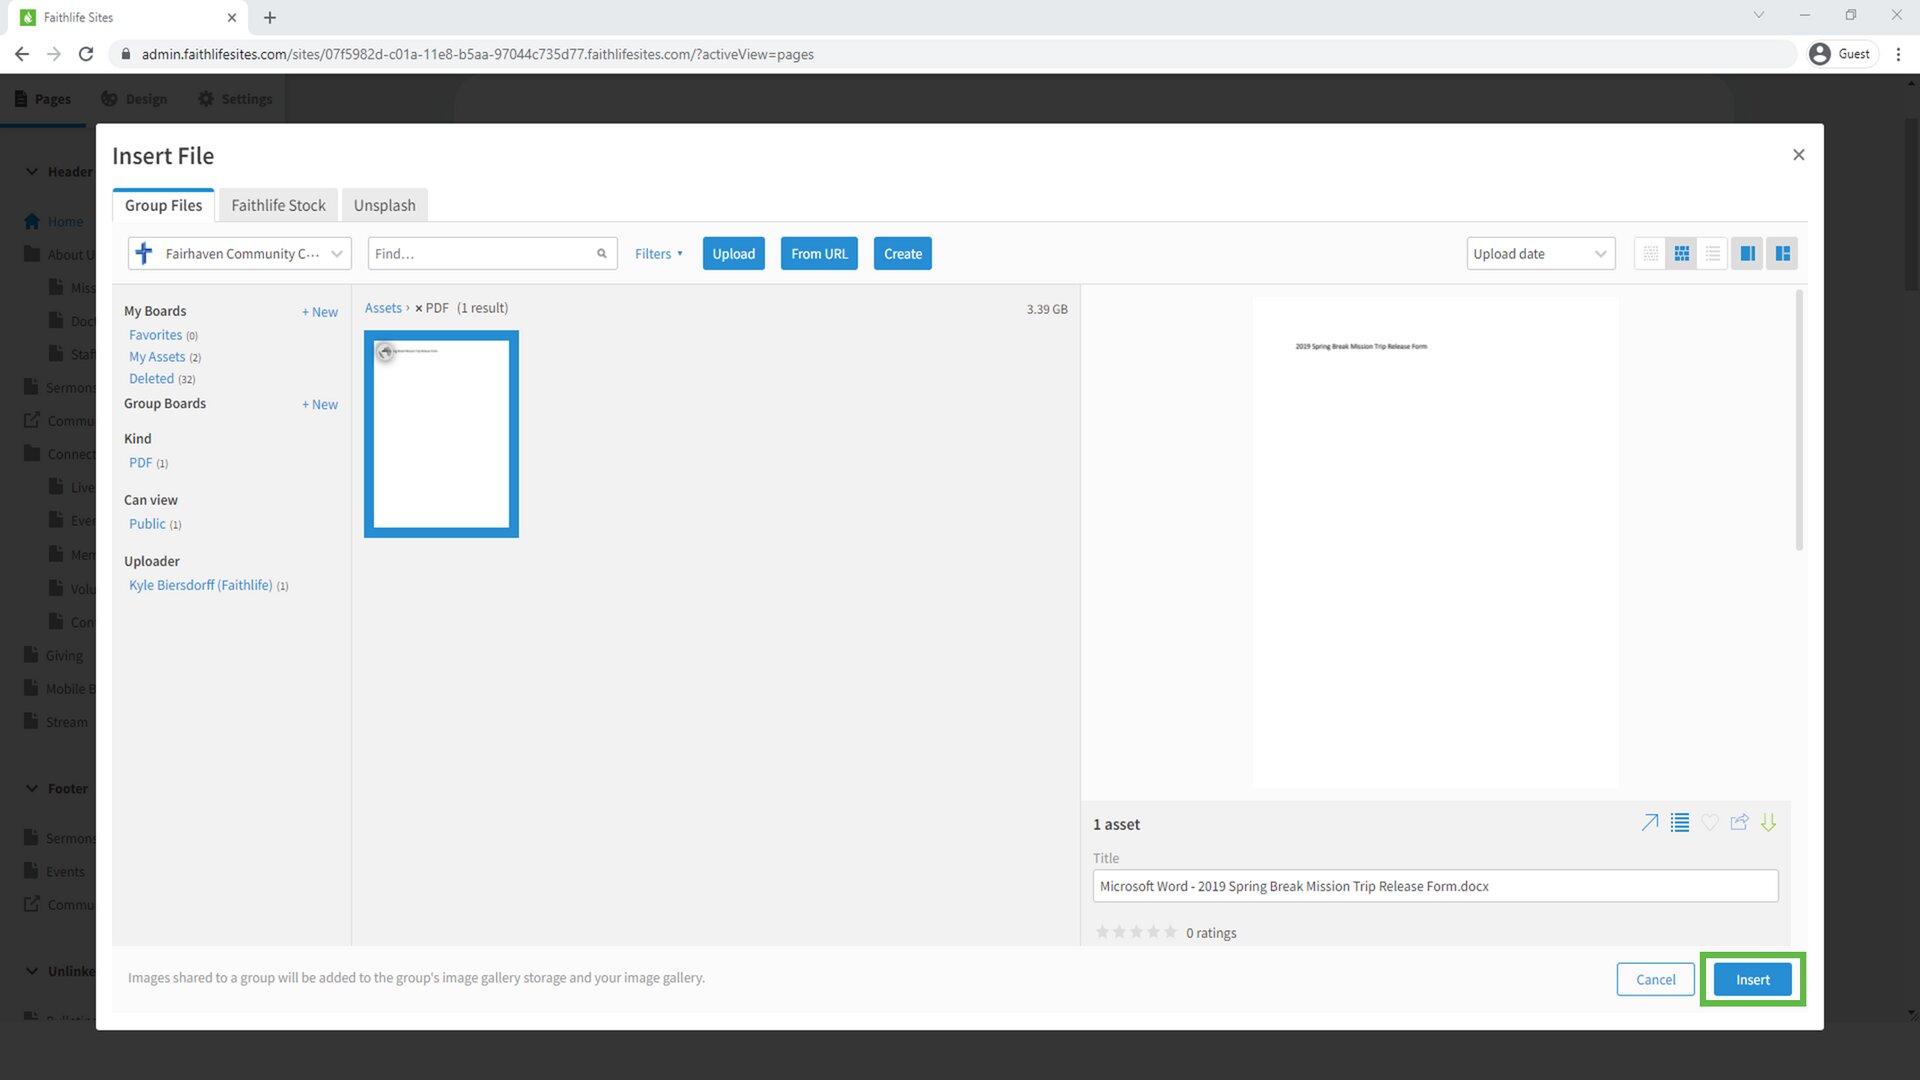Collapse the Unlinked section chevron
The image size is (1920, 1080).
pyautogui.click(x=32, y=971)
